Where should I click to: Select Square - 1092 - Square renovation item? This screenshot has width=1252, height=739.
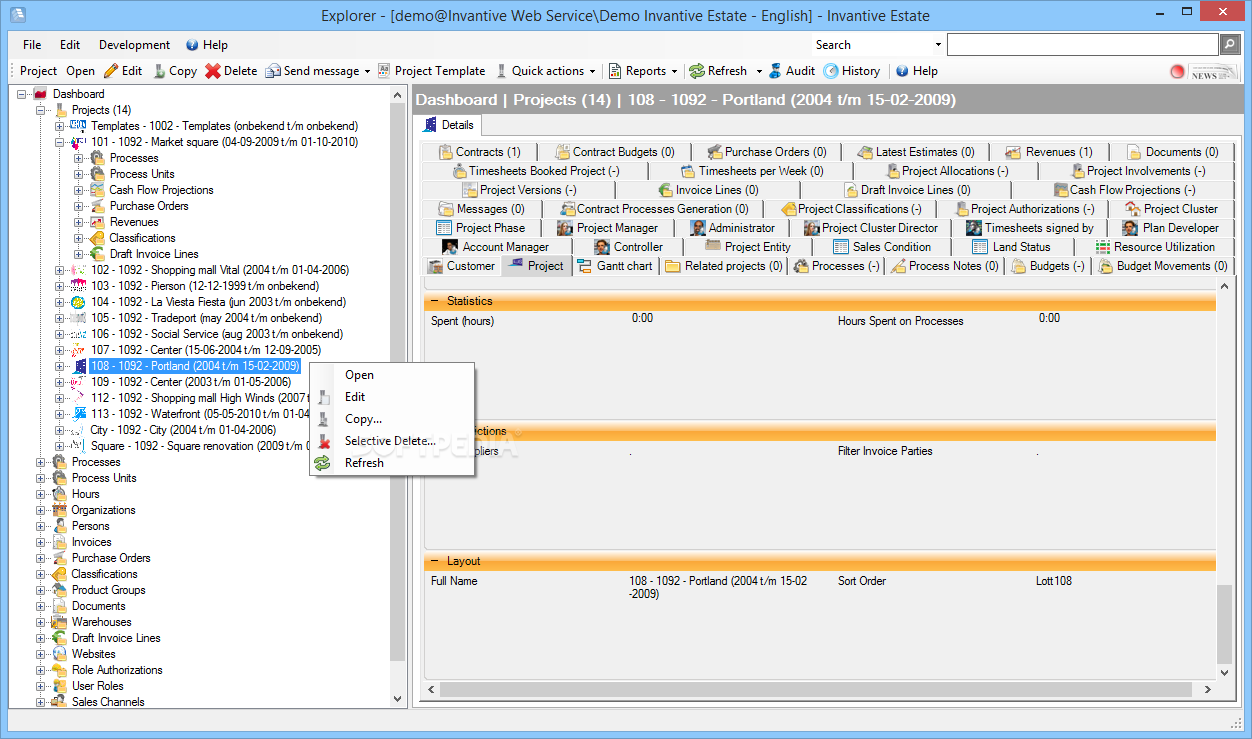[197, 446]
